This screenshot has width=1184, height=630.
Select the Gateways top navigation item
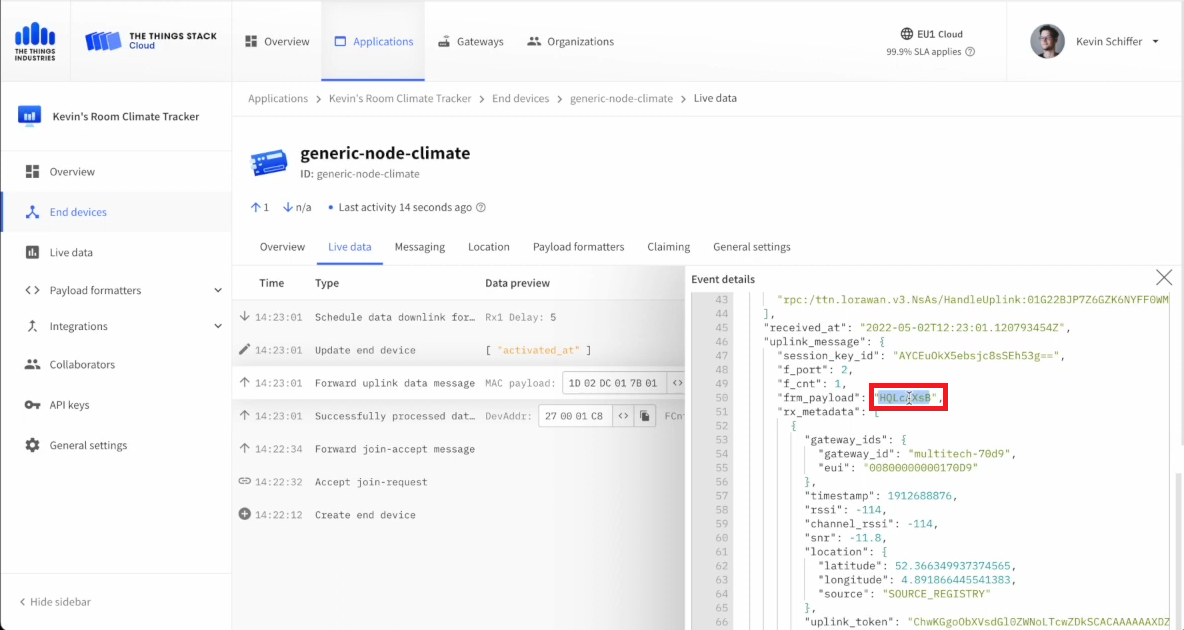pyautogui.click(x=470, y=42)
